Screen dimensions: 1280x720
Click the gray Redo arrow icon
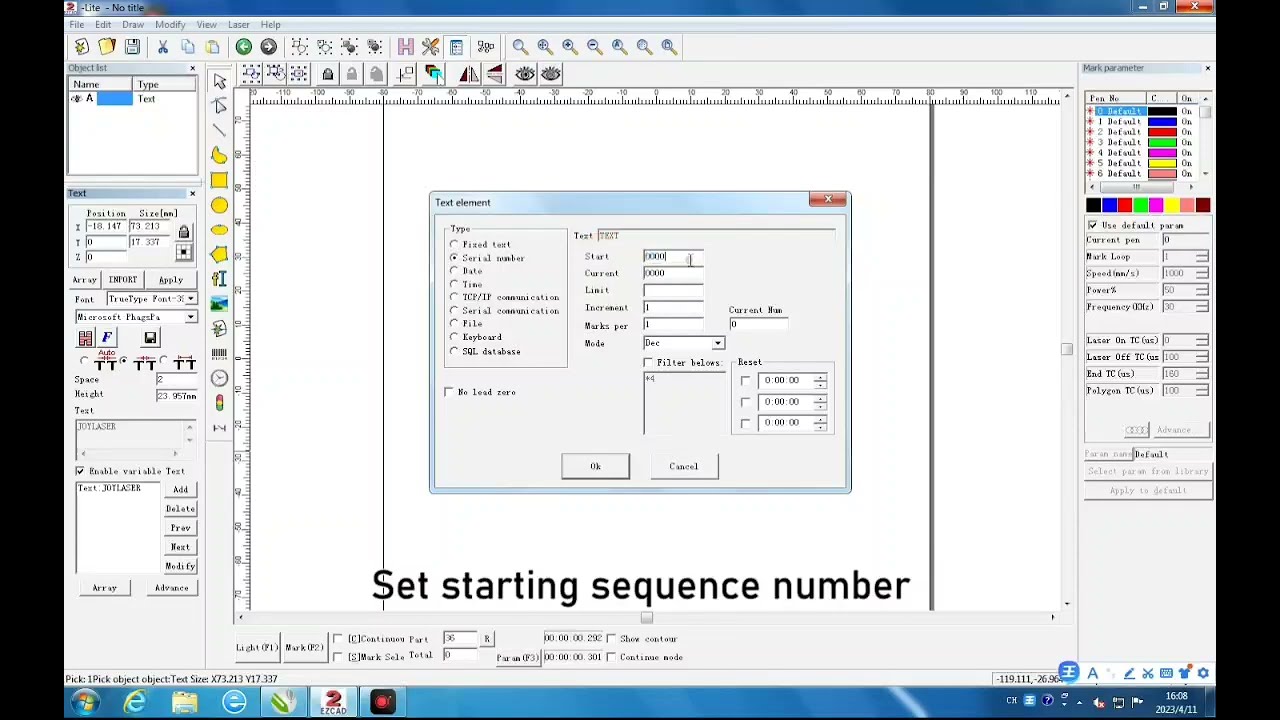pyautogui.click(x=268, y=47)
